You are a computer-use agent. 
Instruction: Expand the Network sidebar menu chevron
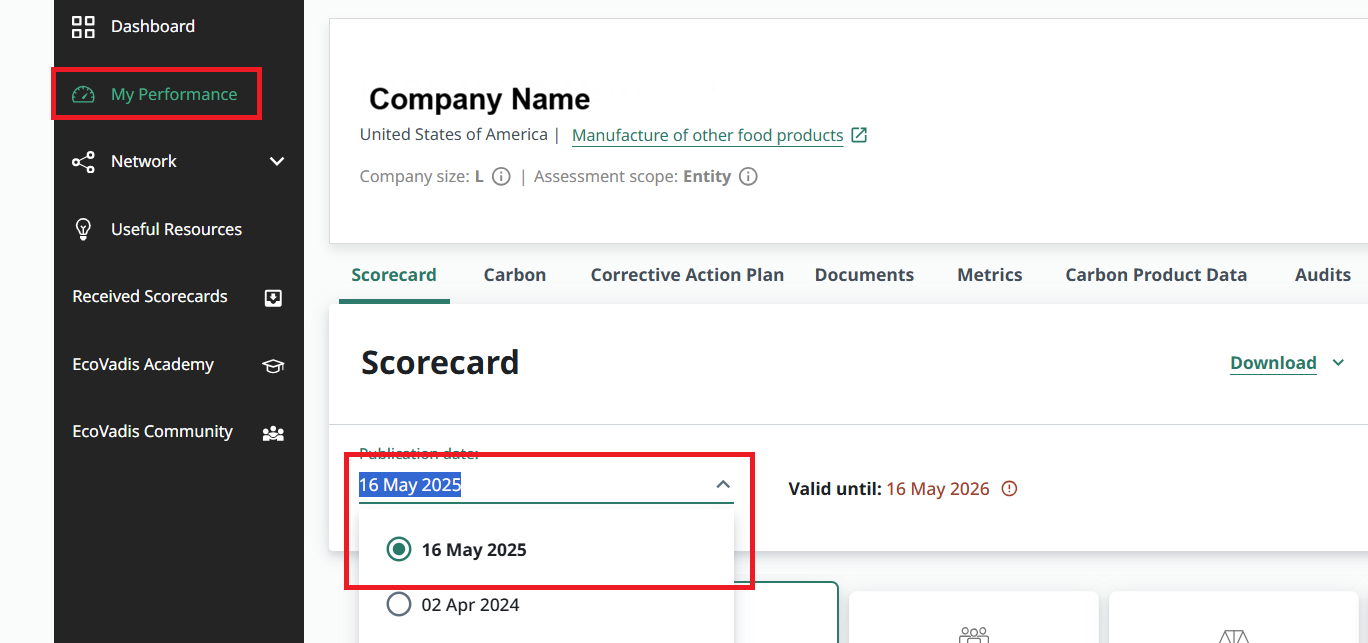tap(277, 162)
